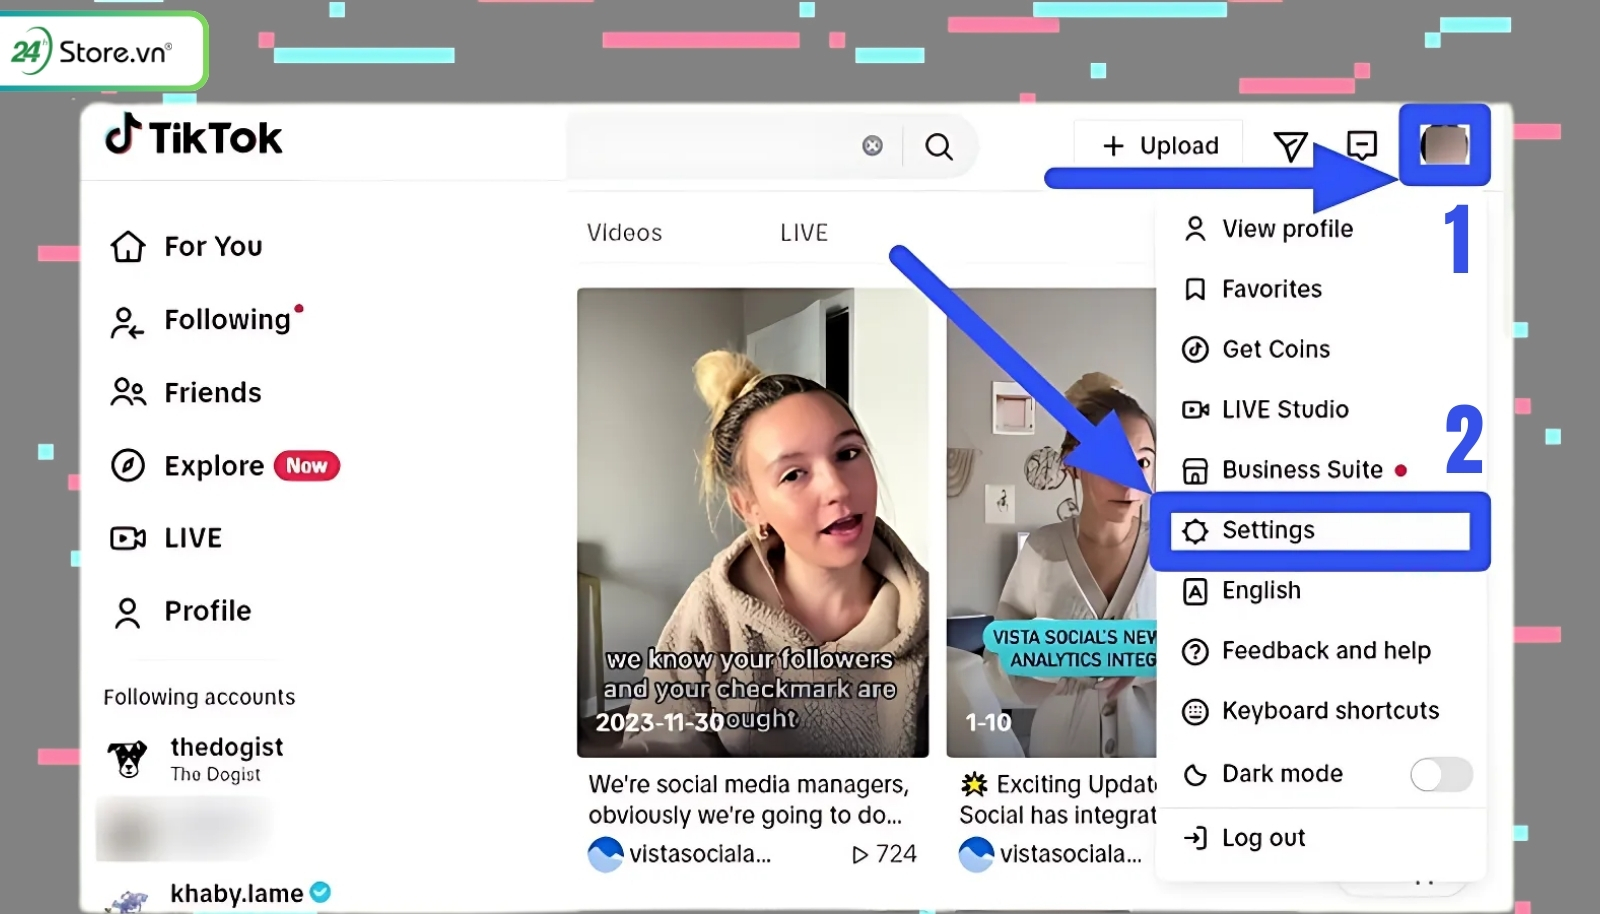Open Settings from the profile menu
The width and height of the screenshot is (1600, 914).
pyautogui.click(x=1320, y=531)
